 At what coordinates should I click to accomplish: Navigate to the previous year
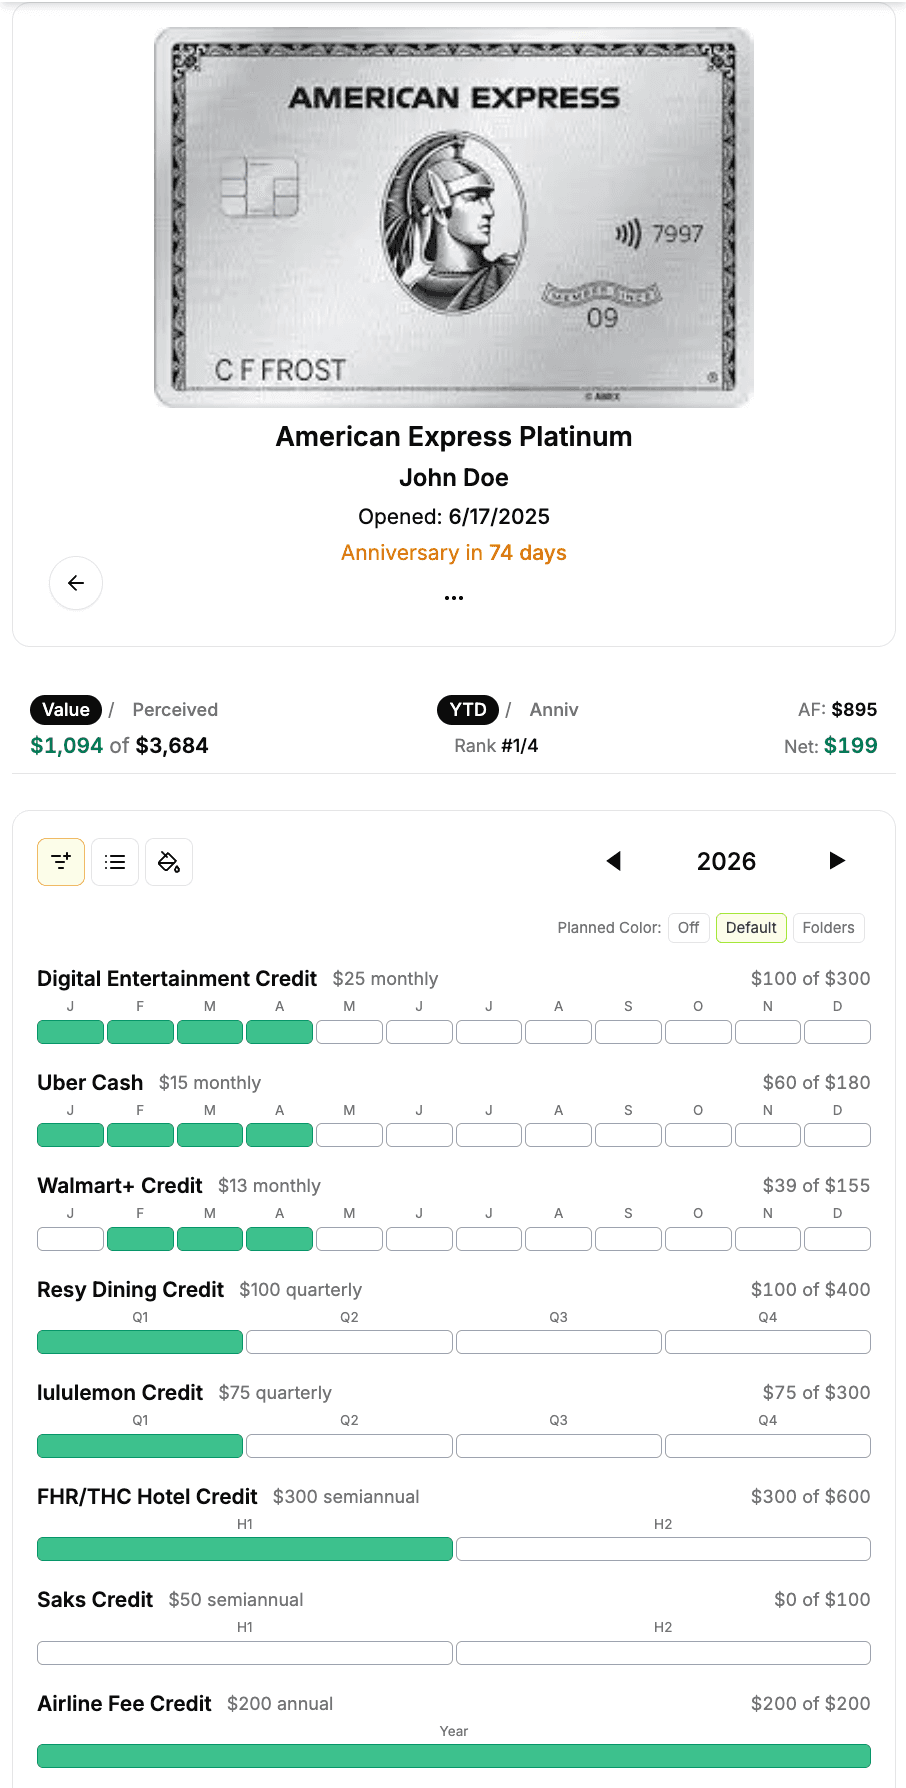[614, 861]
